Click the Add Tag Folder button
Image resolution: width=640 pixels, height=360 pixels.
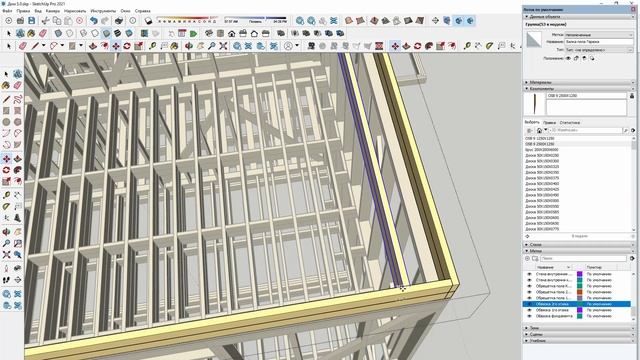[535, 258]
